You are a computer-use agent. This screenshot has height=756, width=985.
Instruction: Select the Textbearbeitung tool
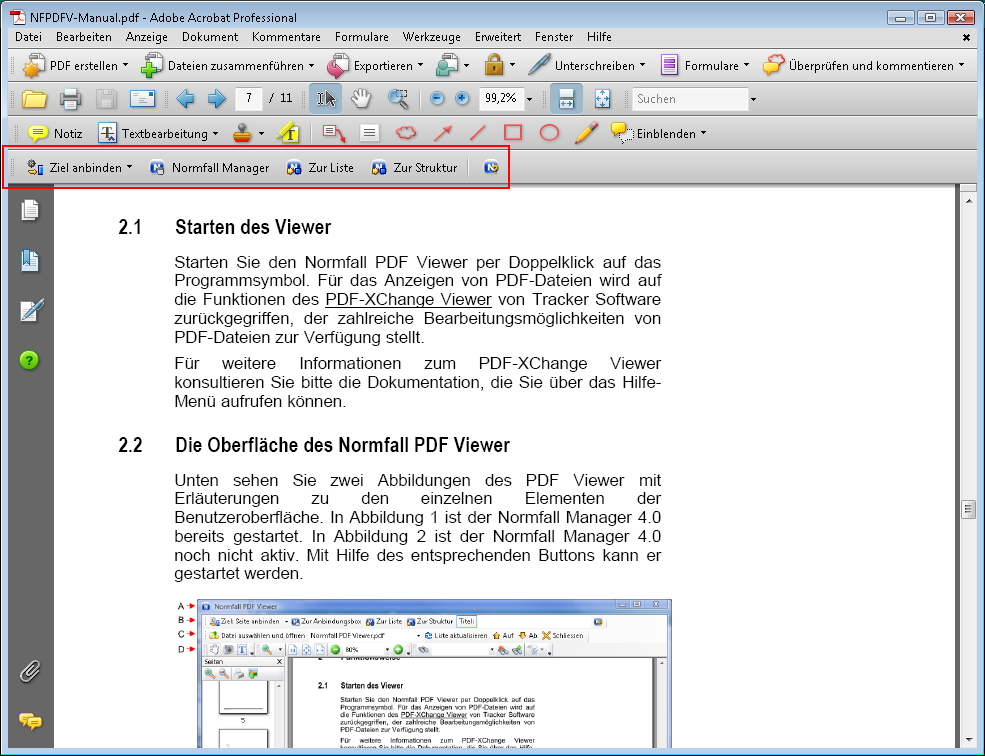[158, 133]
